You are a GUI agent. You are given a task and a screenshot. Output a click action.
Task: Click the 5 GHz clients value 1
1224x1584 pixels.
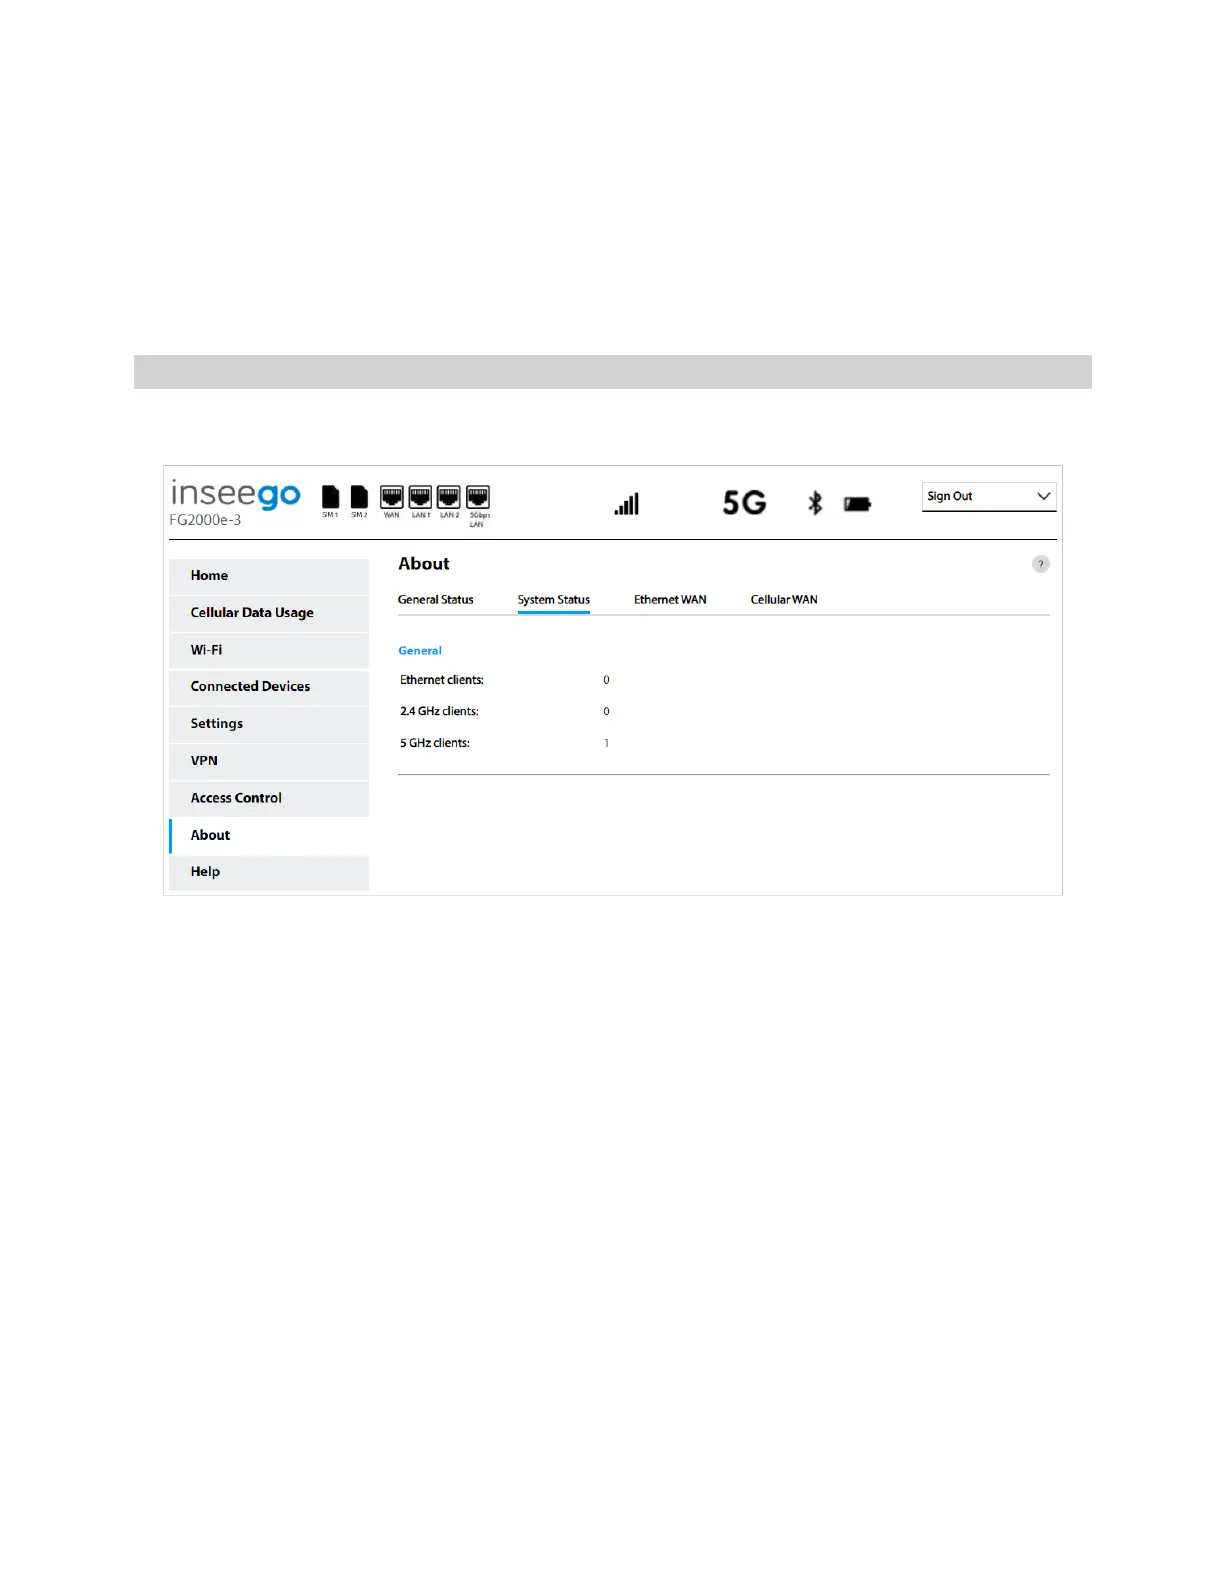click(x=606, y=743)
